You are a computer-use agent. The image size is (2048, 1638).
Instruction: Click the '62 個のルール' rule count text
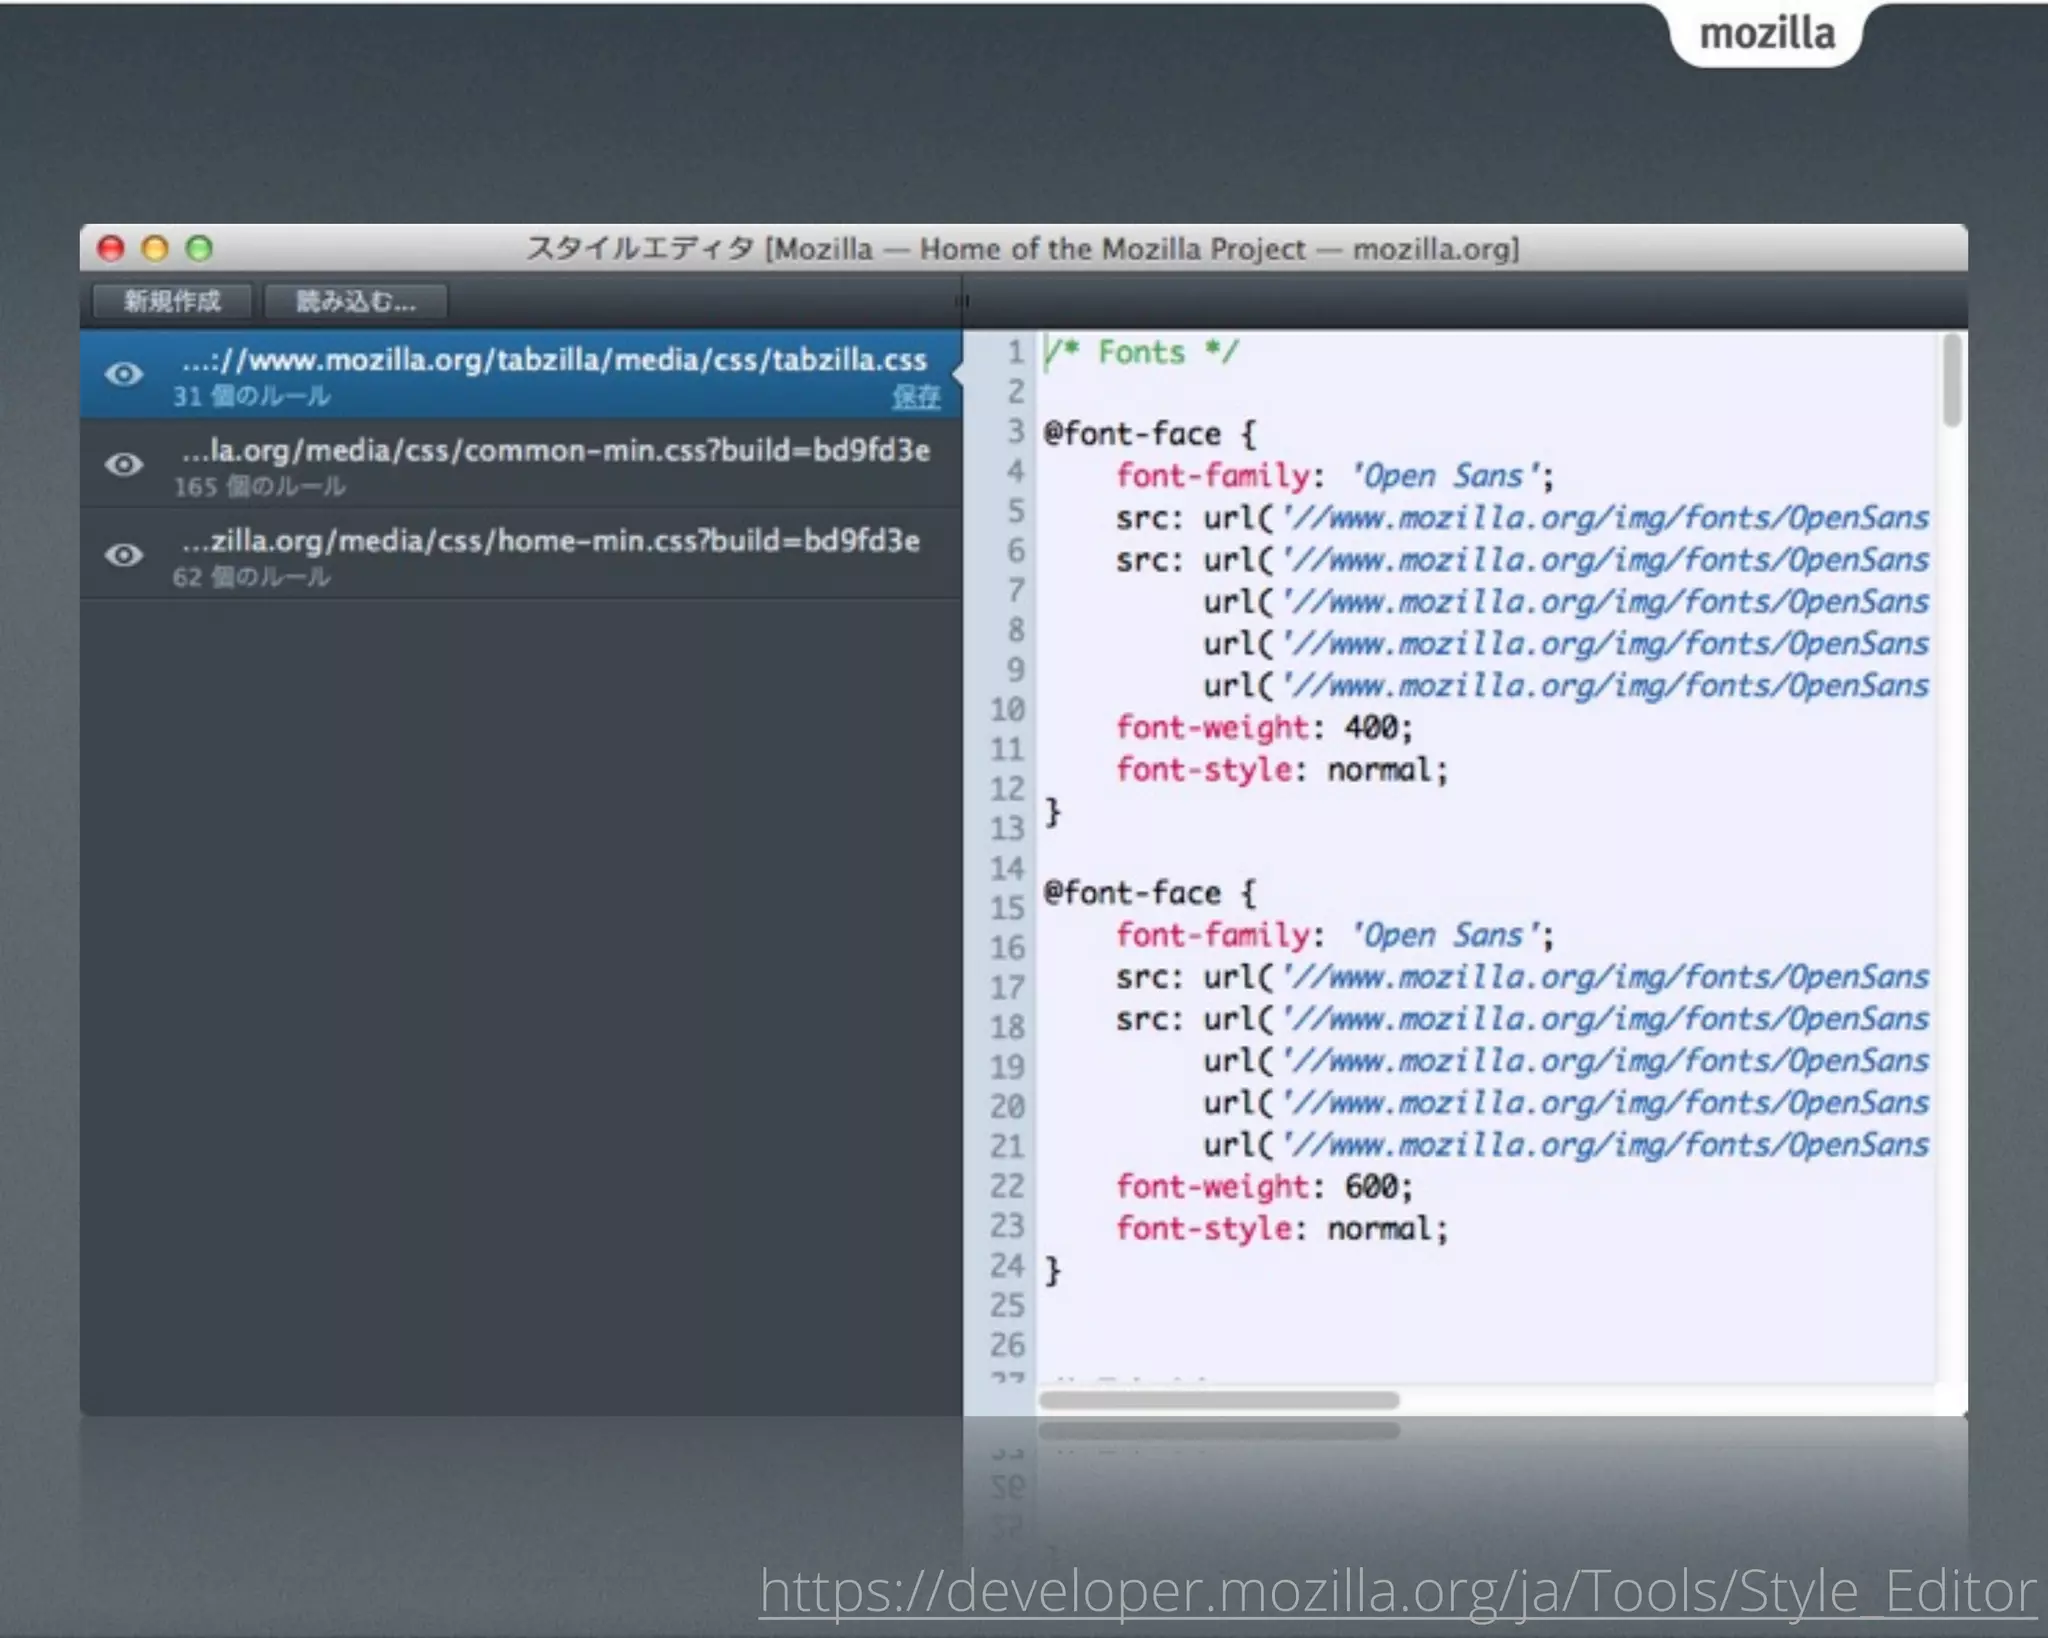pos(251,577)
